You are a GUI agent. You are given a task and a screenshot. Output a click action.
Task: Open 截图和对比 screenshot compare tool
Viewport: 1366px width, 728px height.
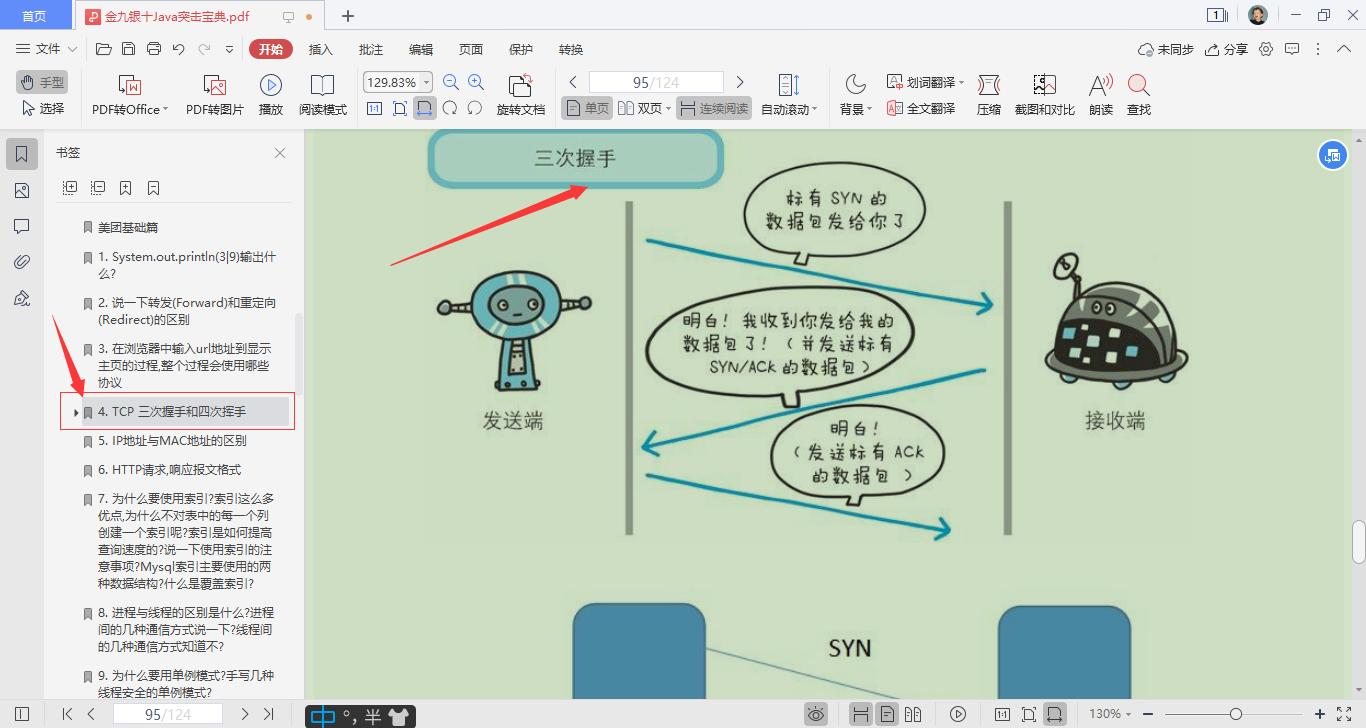point(1044,95)
